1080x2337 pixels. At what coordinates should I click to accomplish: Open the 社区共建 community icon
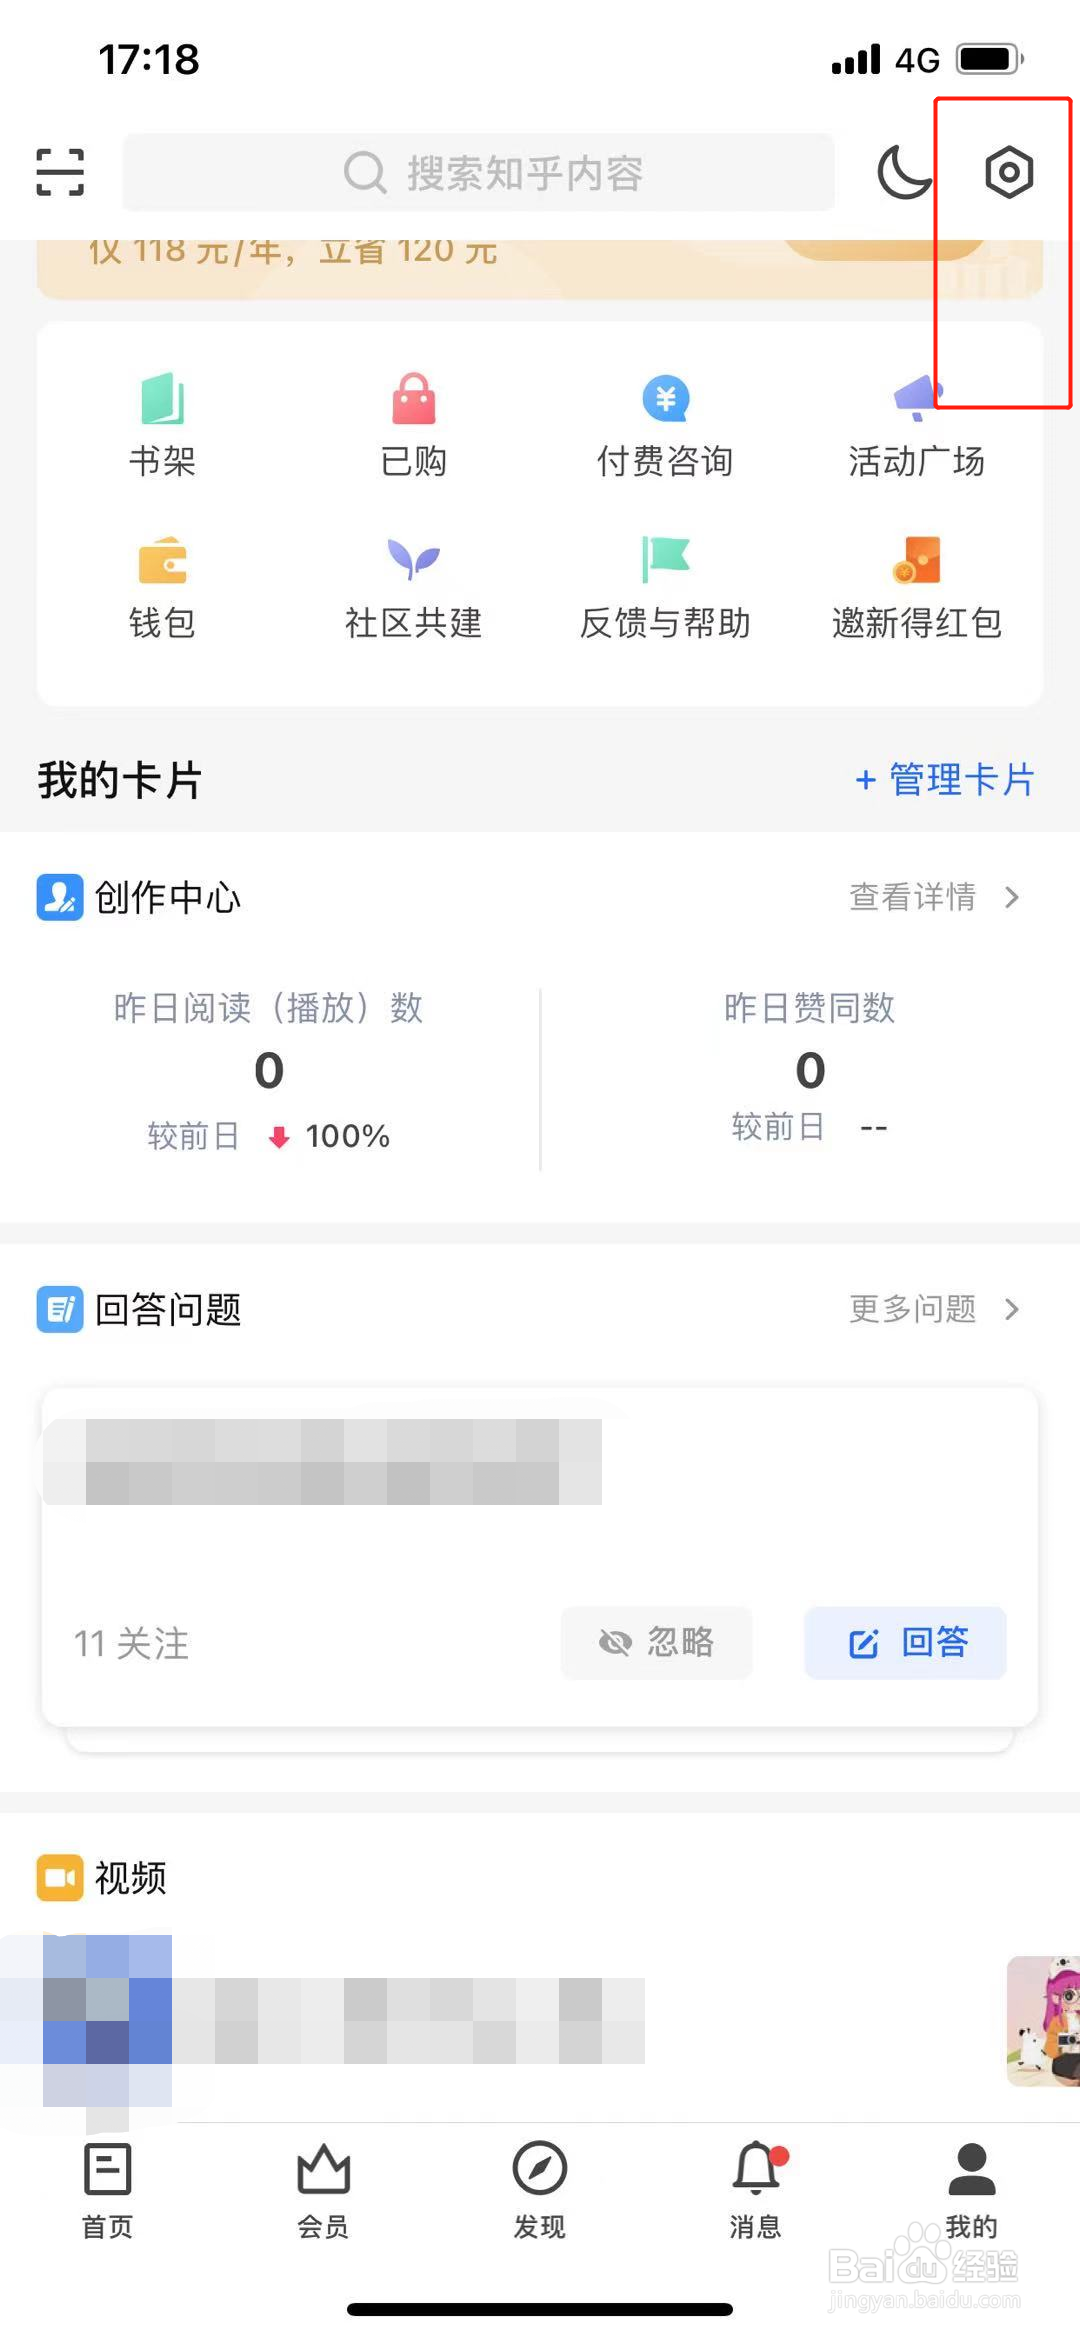(414, 560)
